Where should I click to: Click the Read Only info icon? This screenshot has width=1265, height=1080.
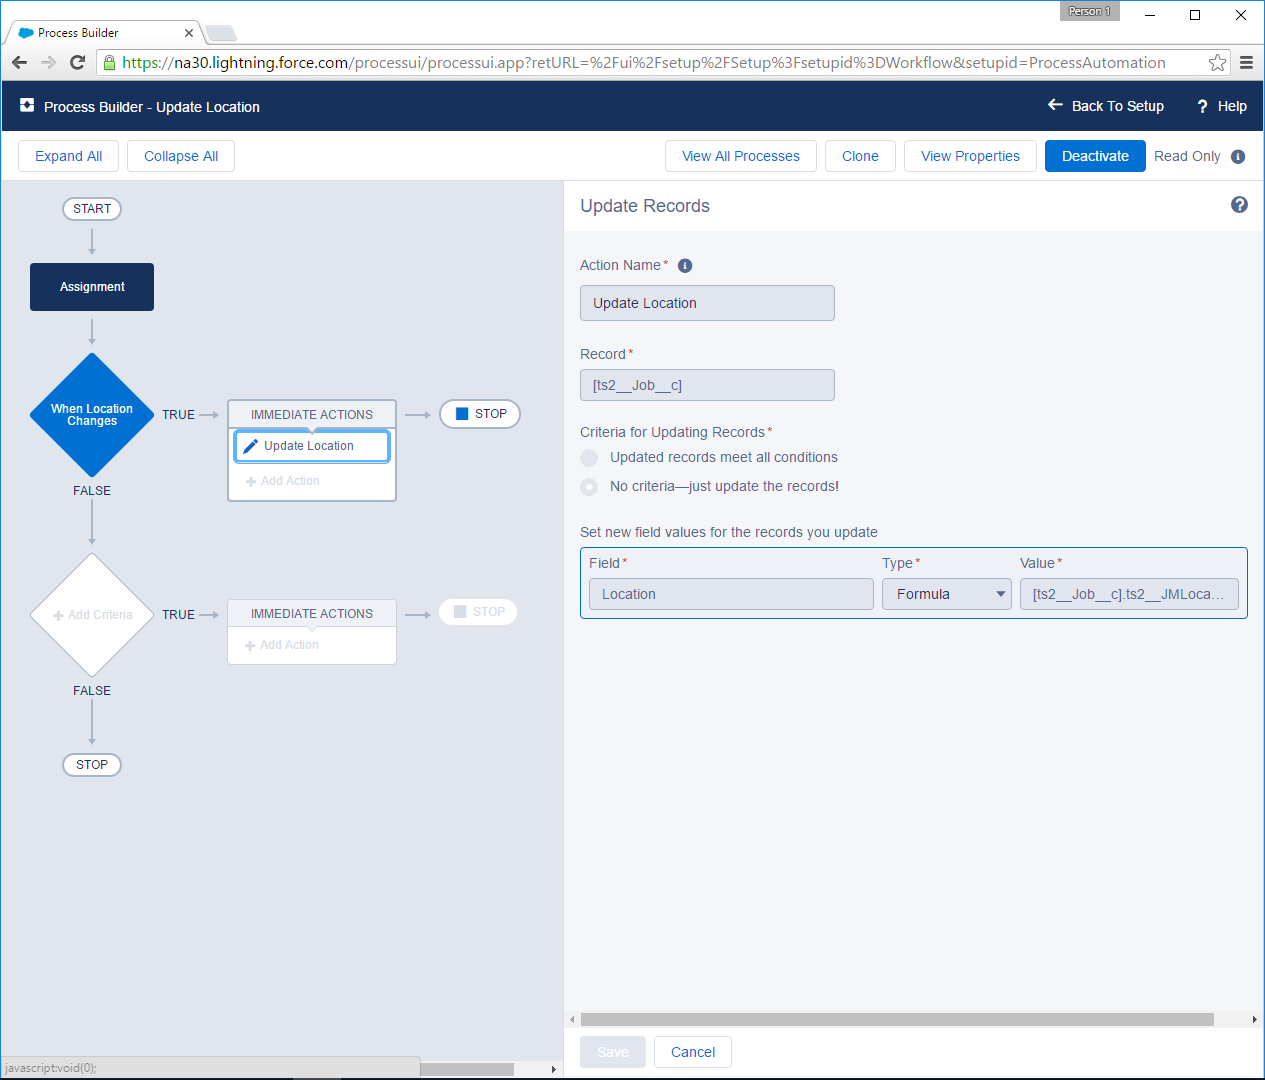tap(1238, 156)
